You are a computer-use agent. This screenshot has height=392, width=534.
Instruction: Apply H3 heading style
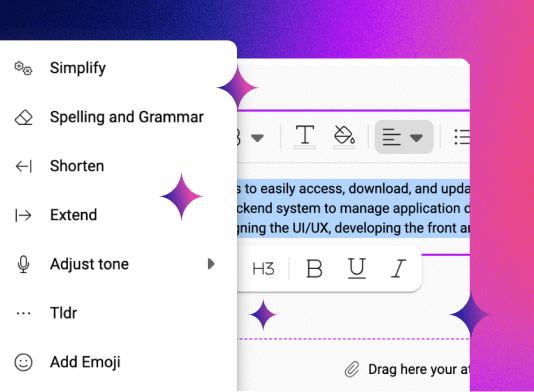click(263, 269)
